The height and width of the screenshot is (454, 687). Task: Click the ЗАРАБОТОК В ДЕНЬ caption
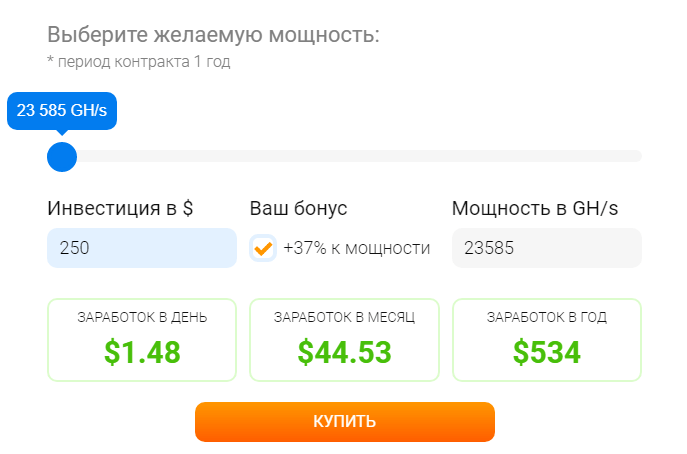(x=142, y=318)
